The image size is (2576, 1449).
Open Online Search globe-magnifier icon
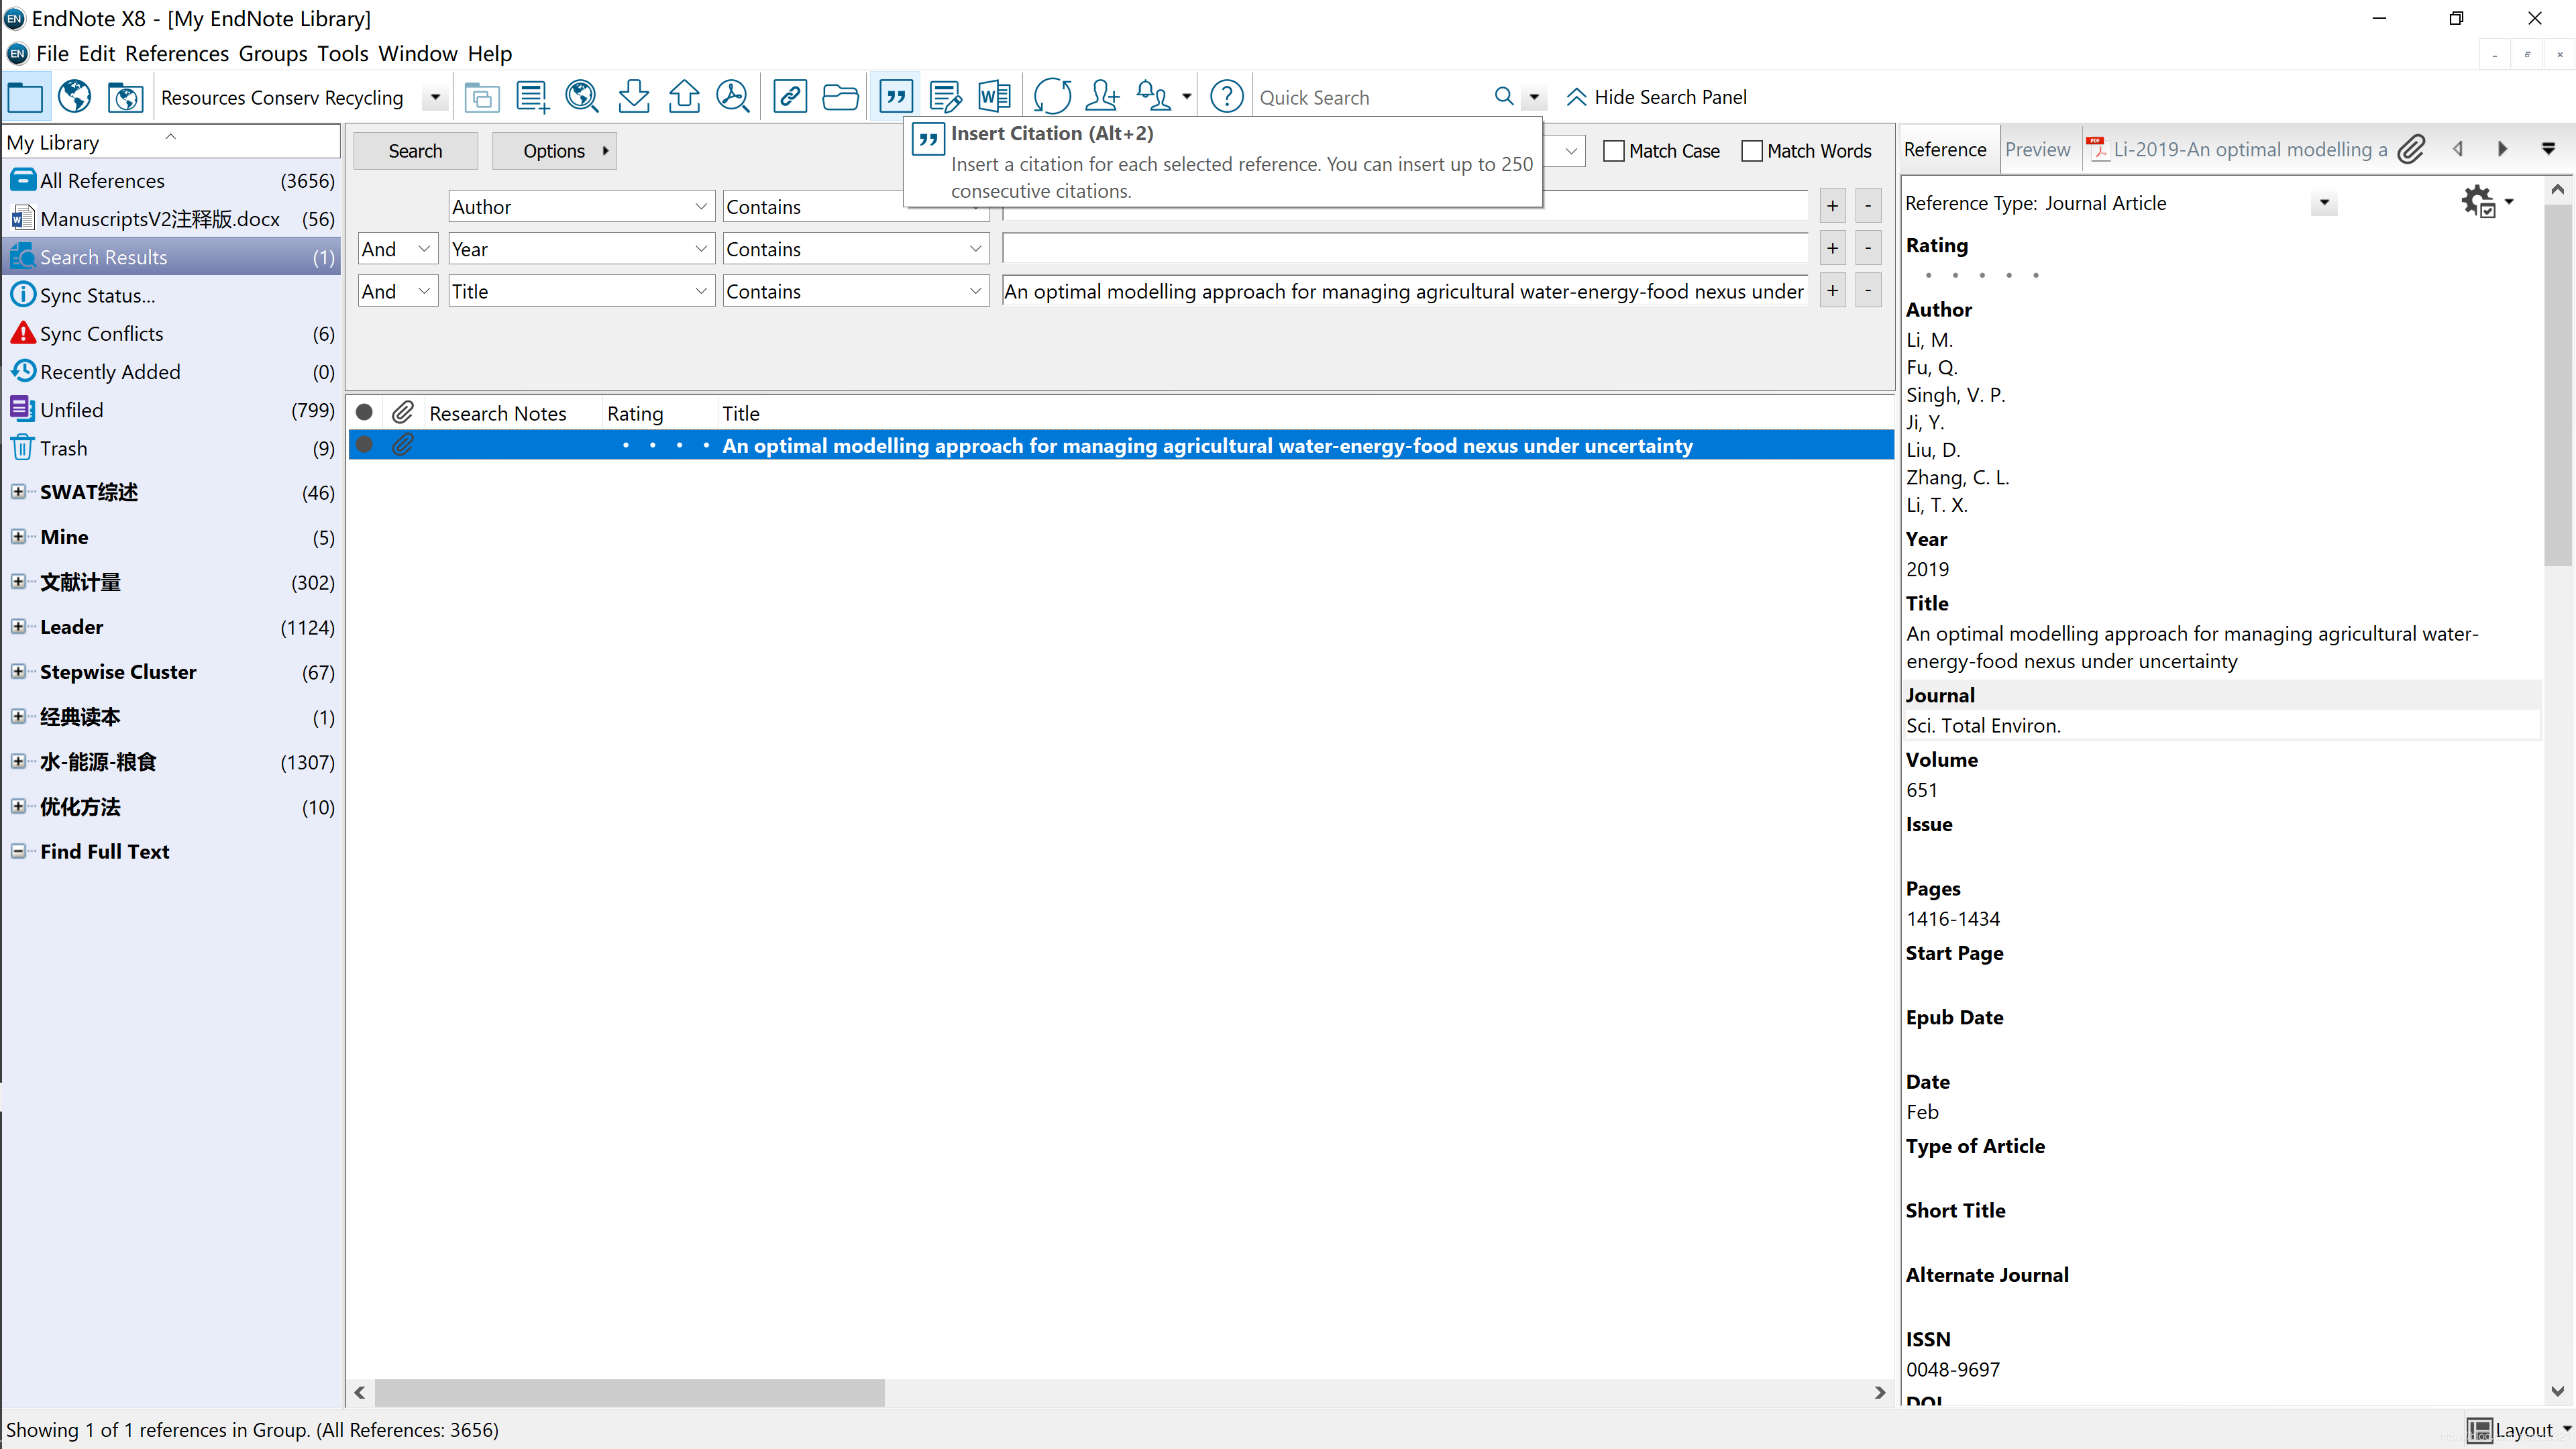click(582, 97)
